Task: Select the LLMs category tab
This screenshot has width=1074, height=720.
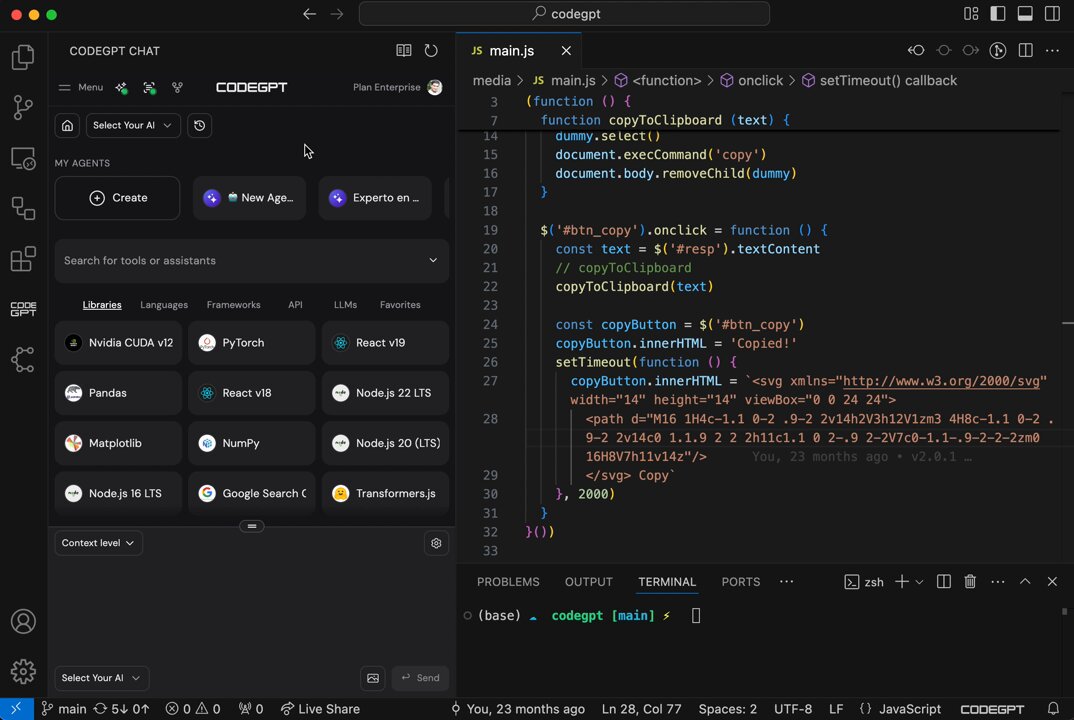Action: point(345,305)
